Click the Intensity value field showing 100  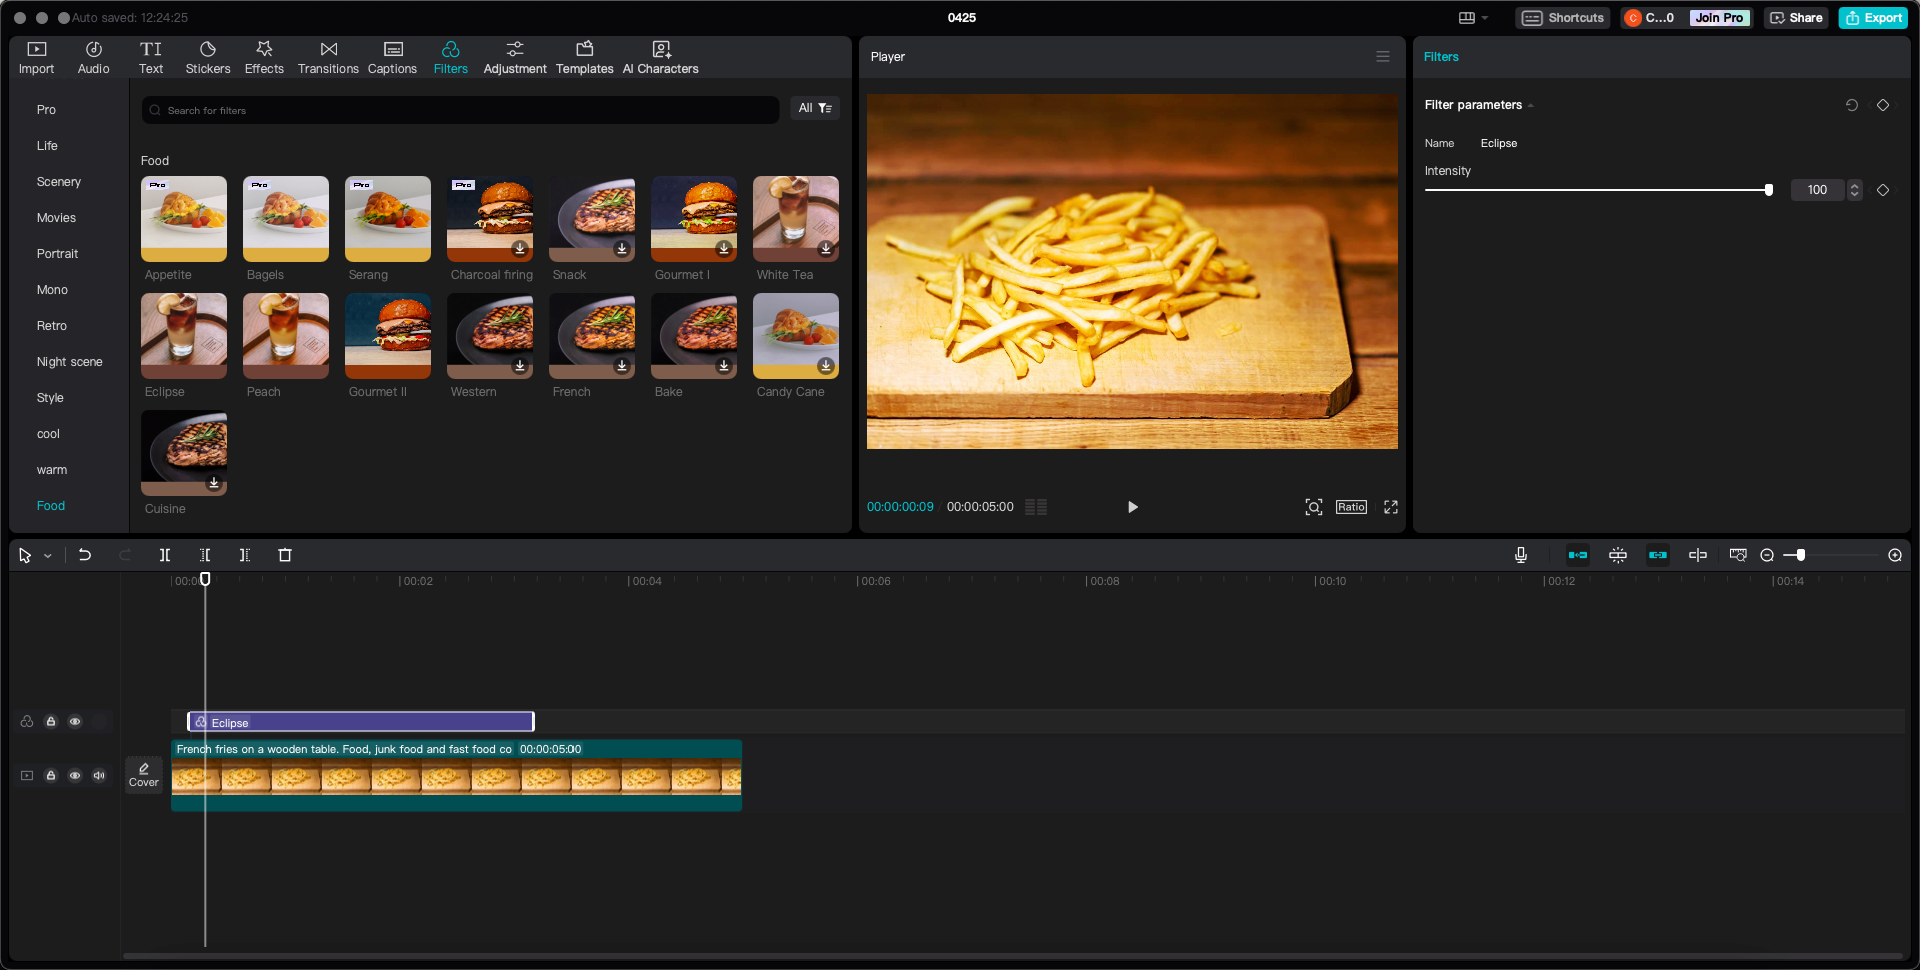pos(1817,190)
